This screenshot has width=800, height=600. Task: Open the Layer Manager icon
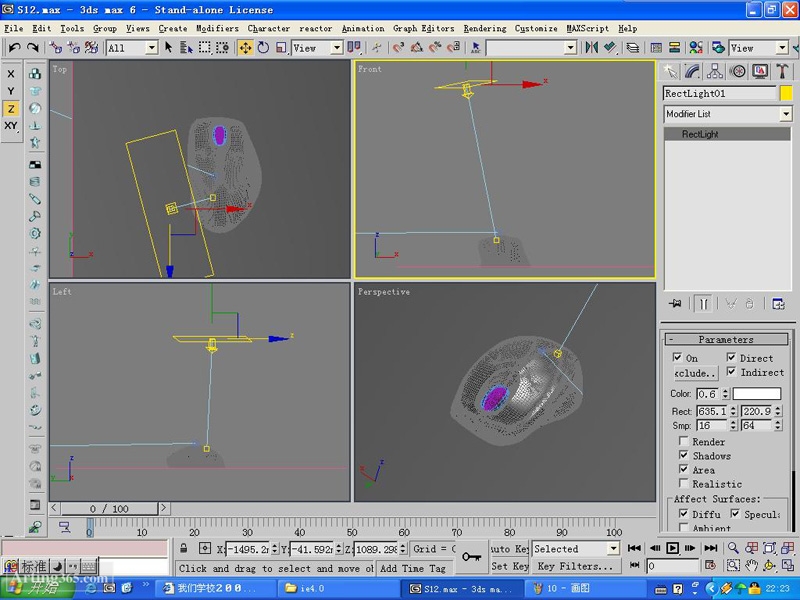pyautogui.click(x=632, y=47)
